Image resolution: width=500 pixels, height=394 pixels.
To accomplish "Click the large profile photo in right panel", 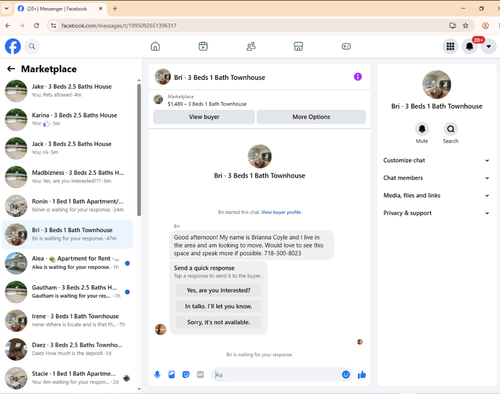I will point(437,85).
